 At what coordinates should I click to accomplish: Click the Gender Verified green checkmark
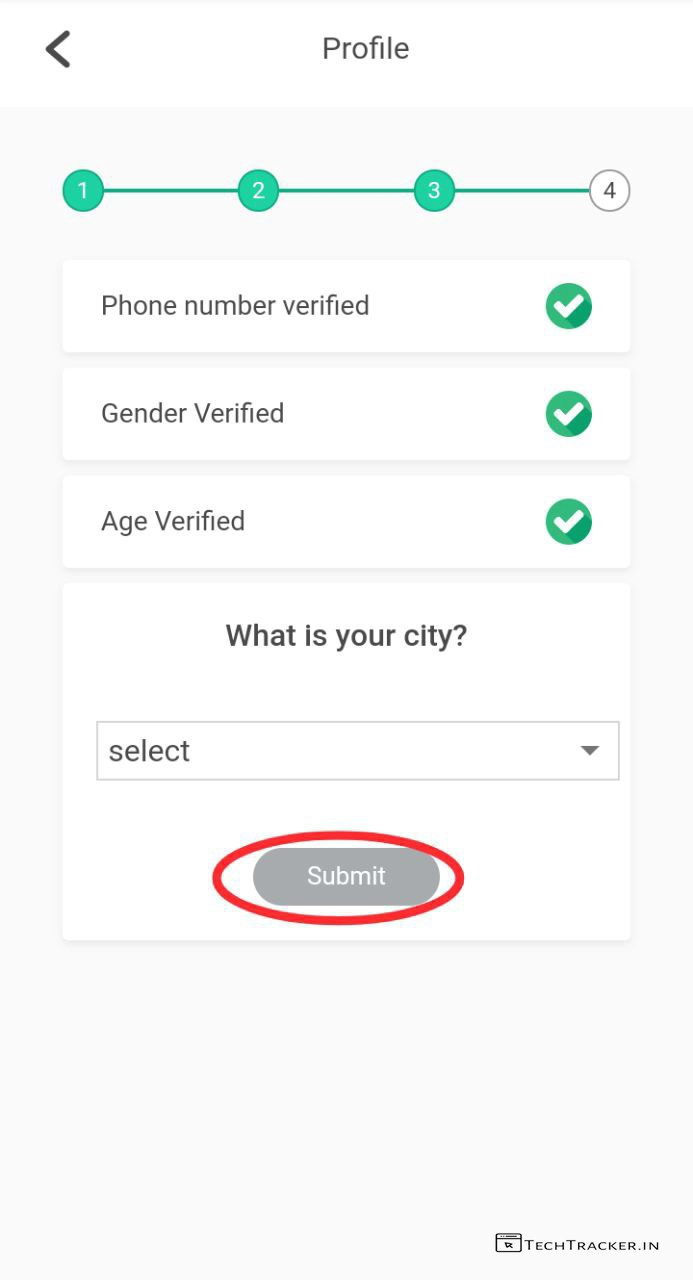pyautogui.click(x=568, y=414)
